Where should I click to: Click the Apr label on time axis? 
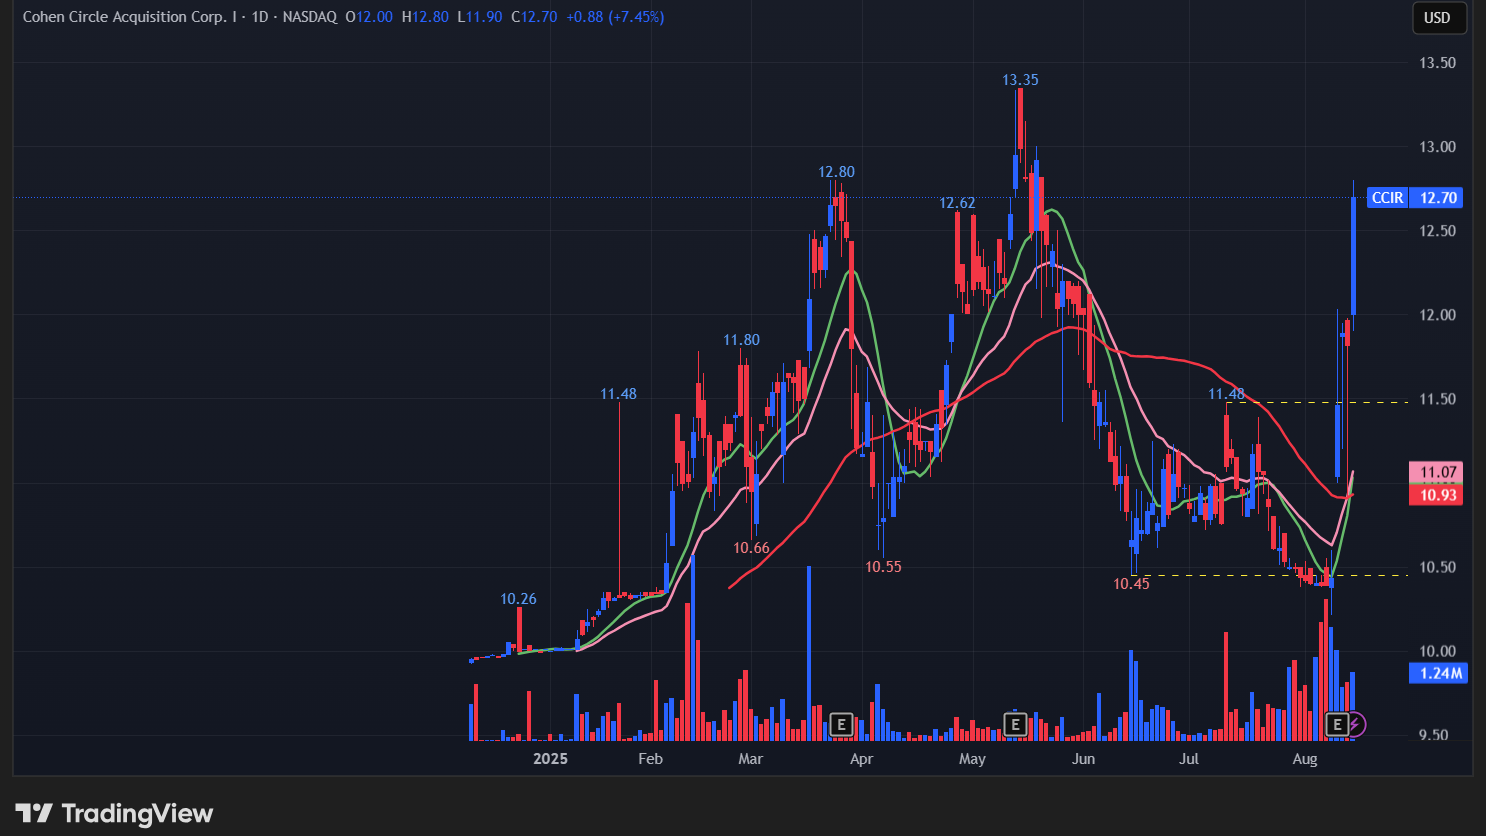(x=861, y=759)
